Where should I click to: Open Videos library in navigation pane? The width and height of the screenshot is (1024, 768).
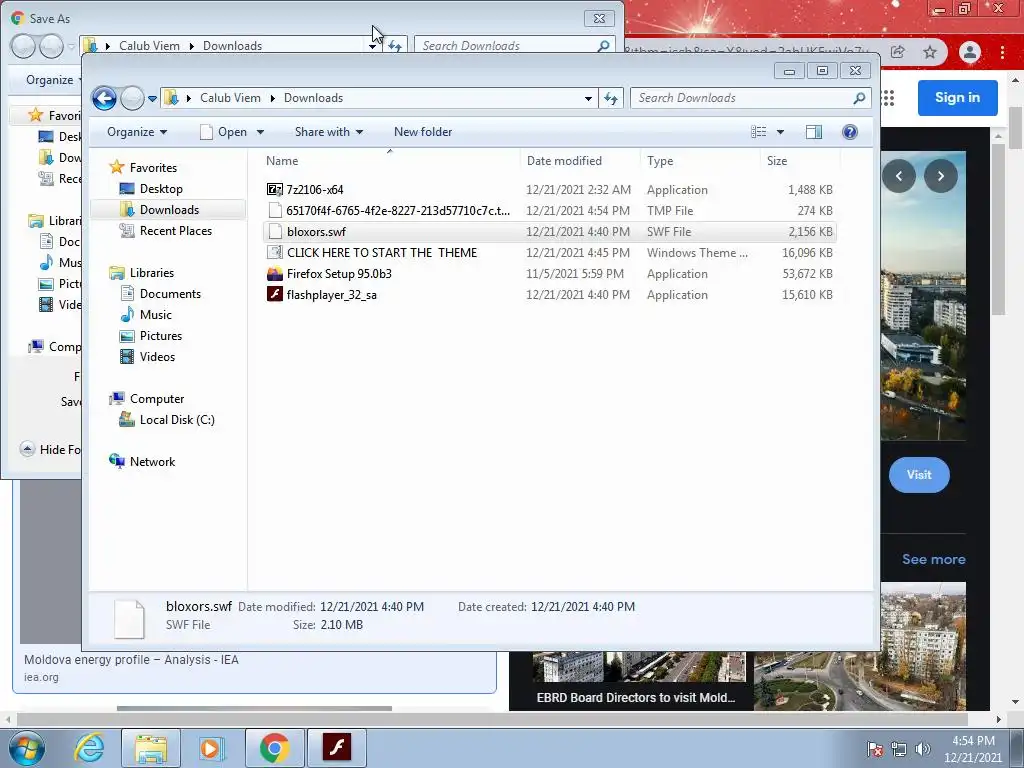click(157, 357)
